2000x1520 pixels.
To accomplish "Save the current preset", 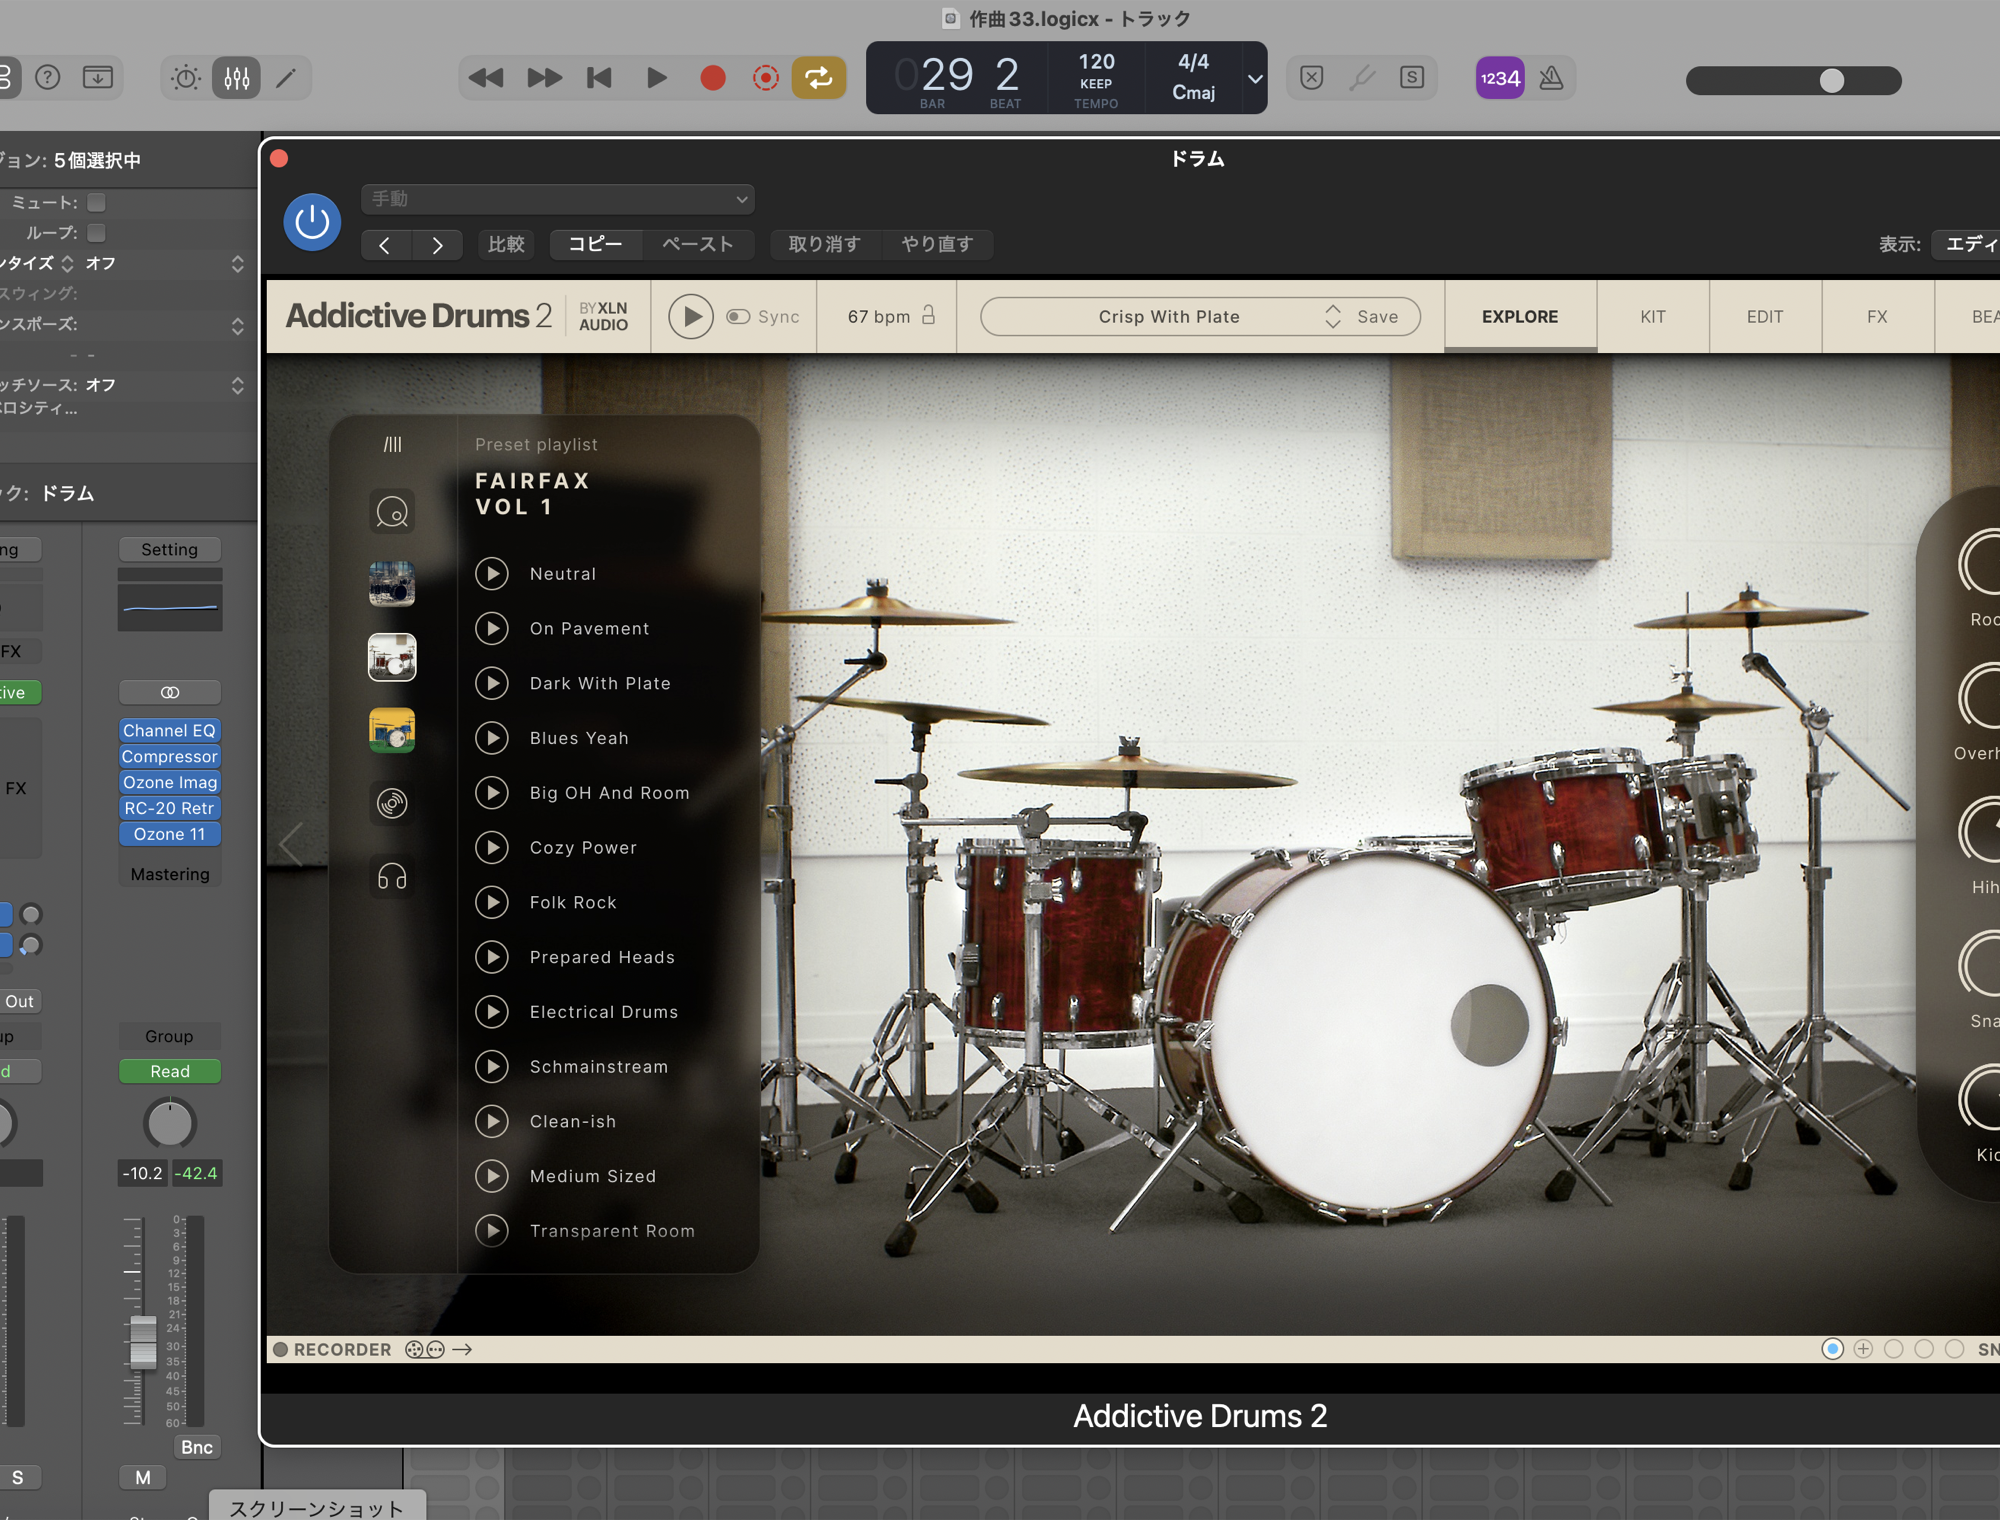I will [x=1378, y=317].
